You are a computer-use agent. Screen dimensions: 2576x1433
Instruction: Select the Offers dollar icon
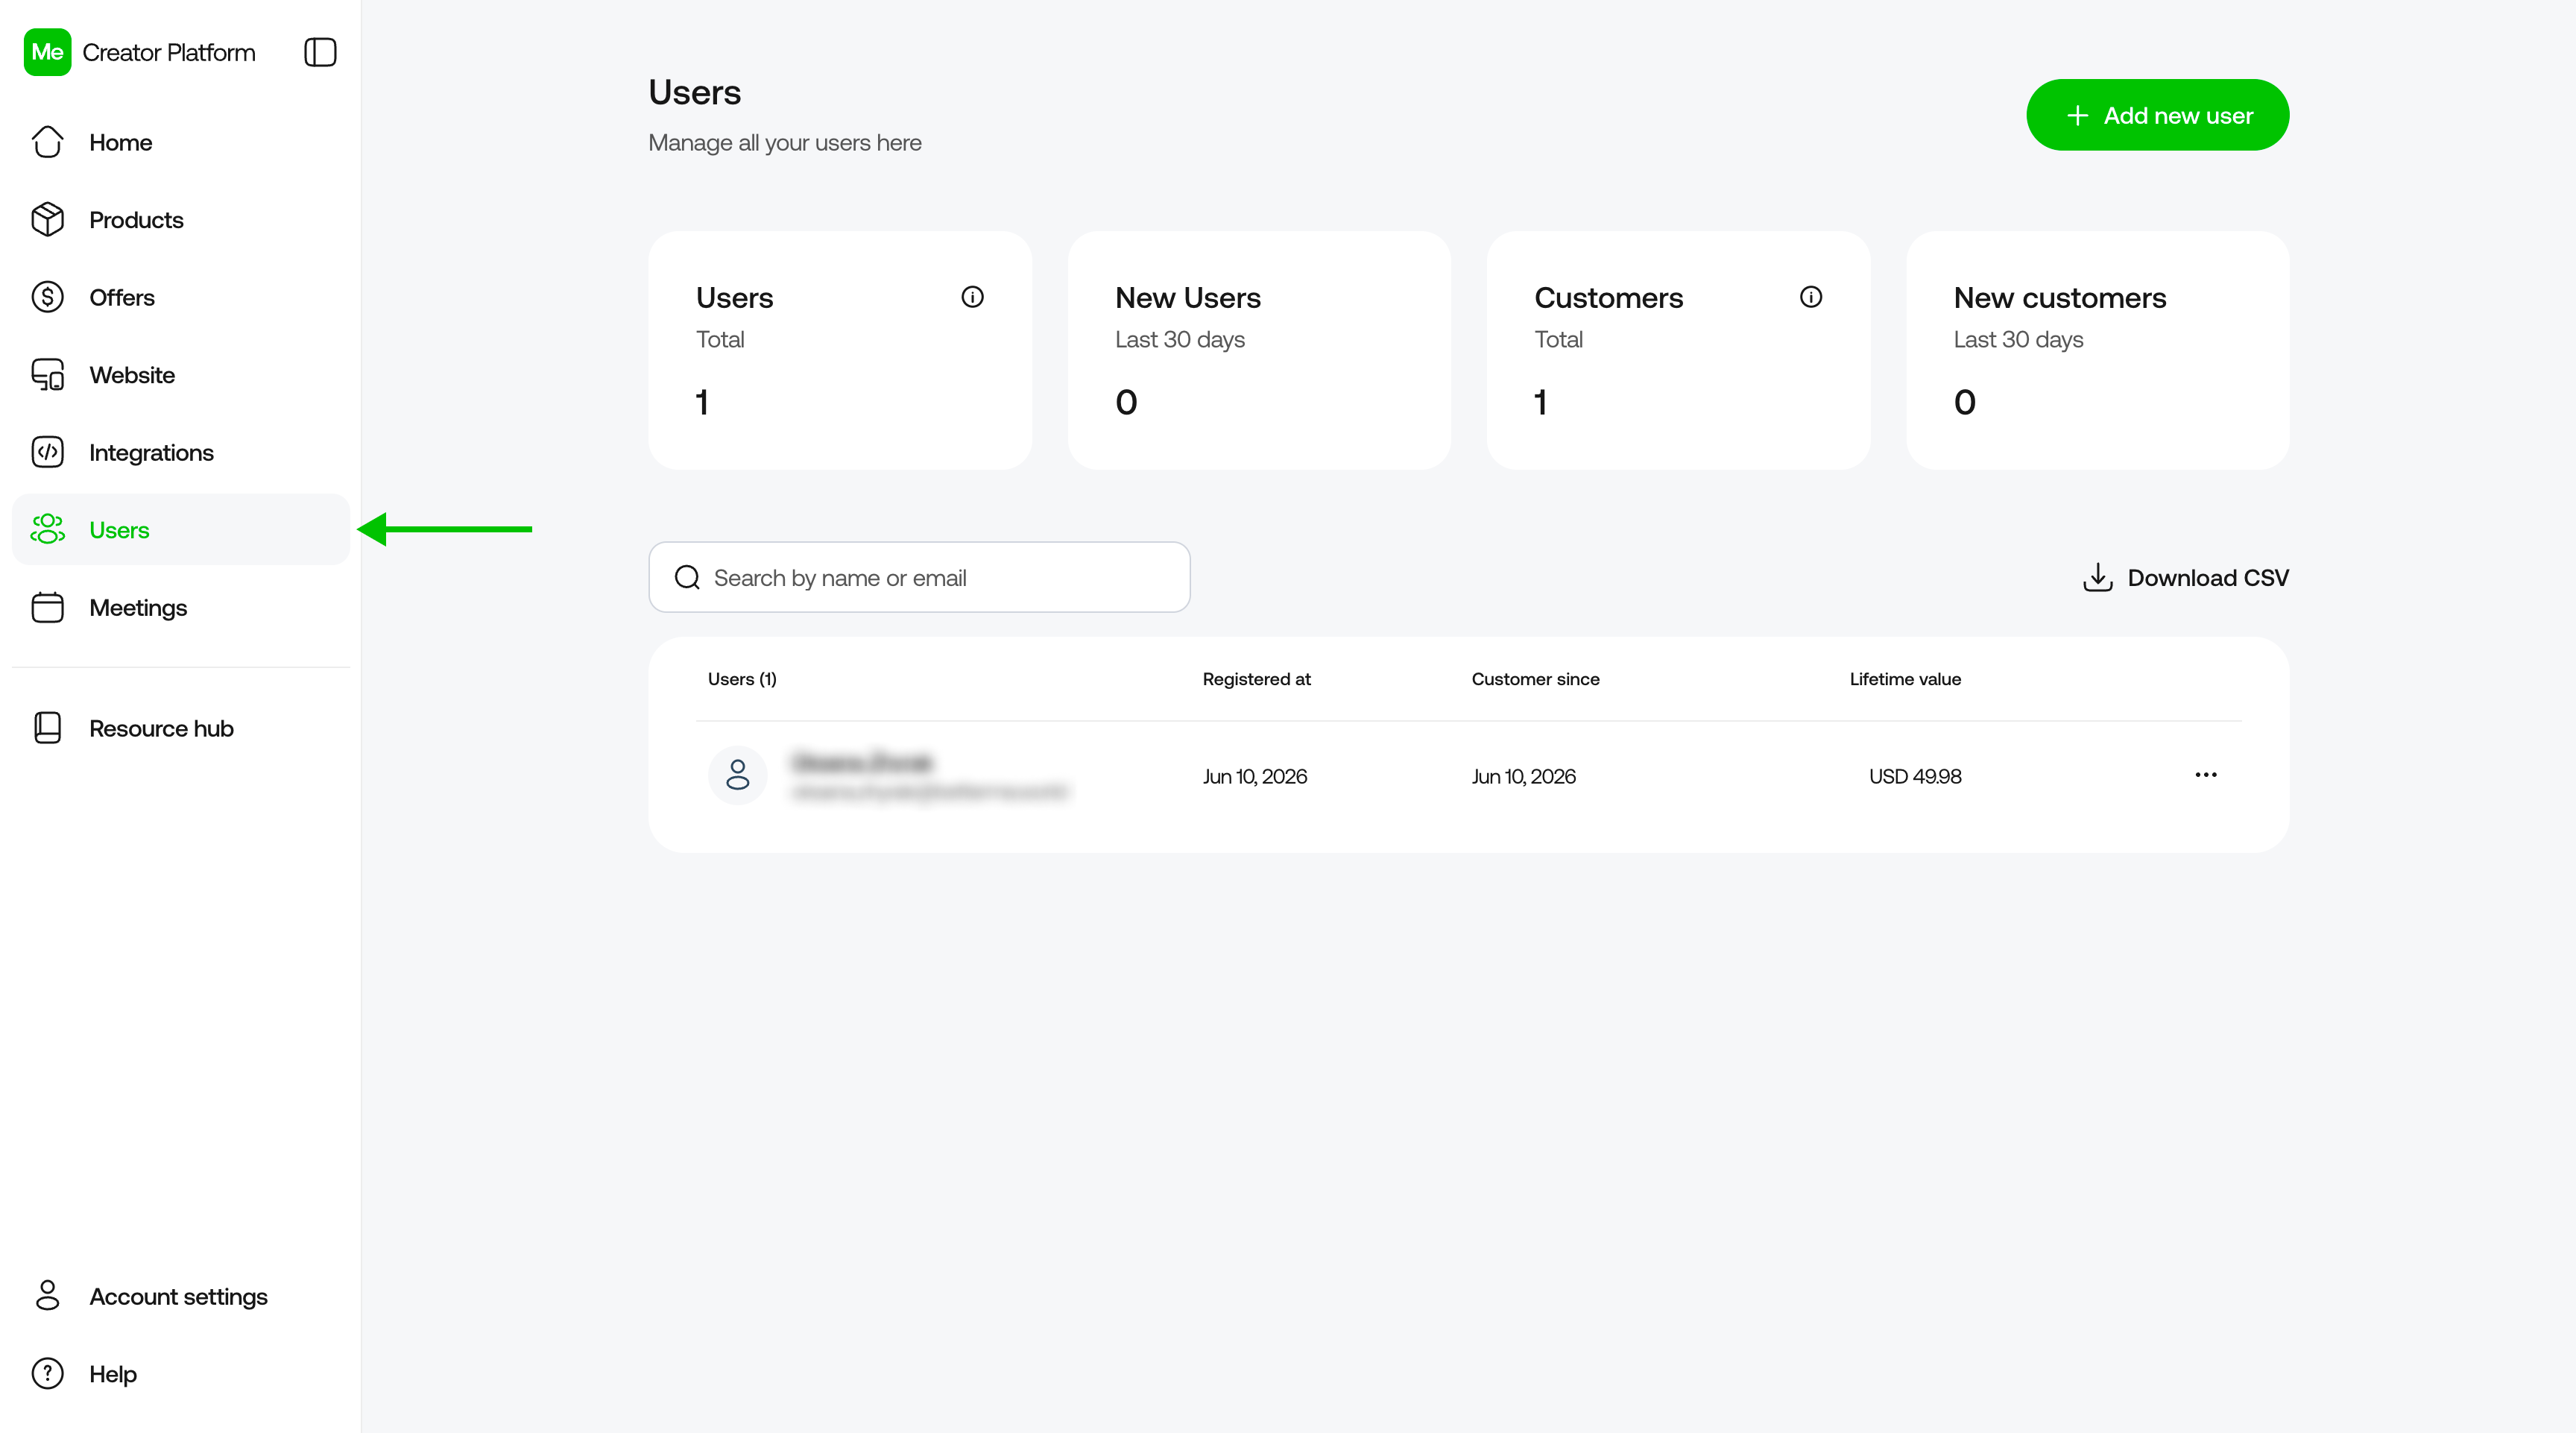[47, 297]
